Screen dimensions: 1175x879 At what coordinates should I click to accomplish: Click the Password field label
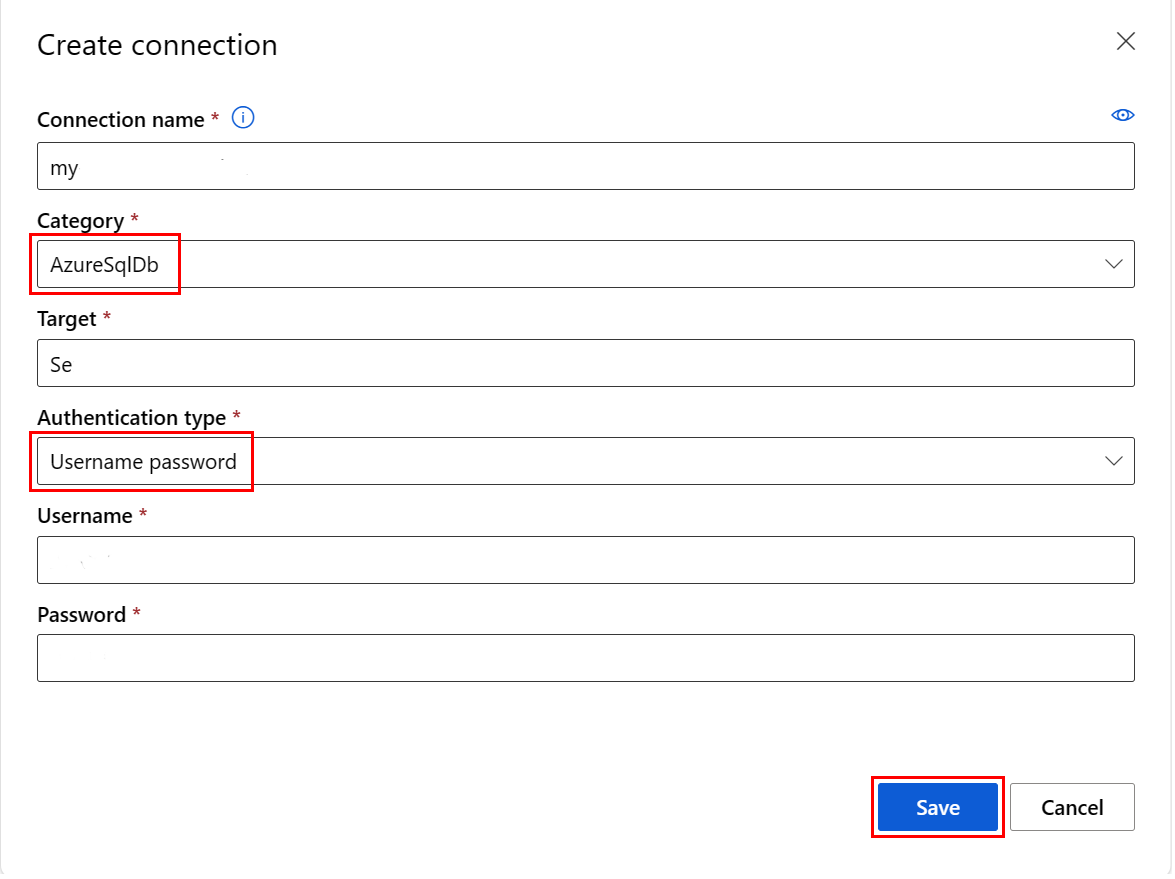[81, 615]
